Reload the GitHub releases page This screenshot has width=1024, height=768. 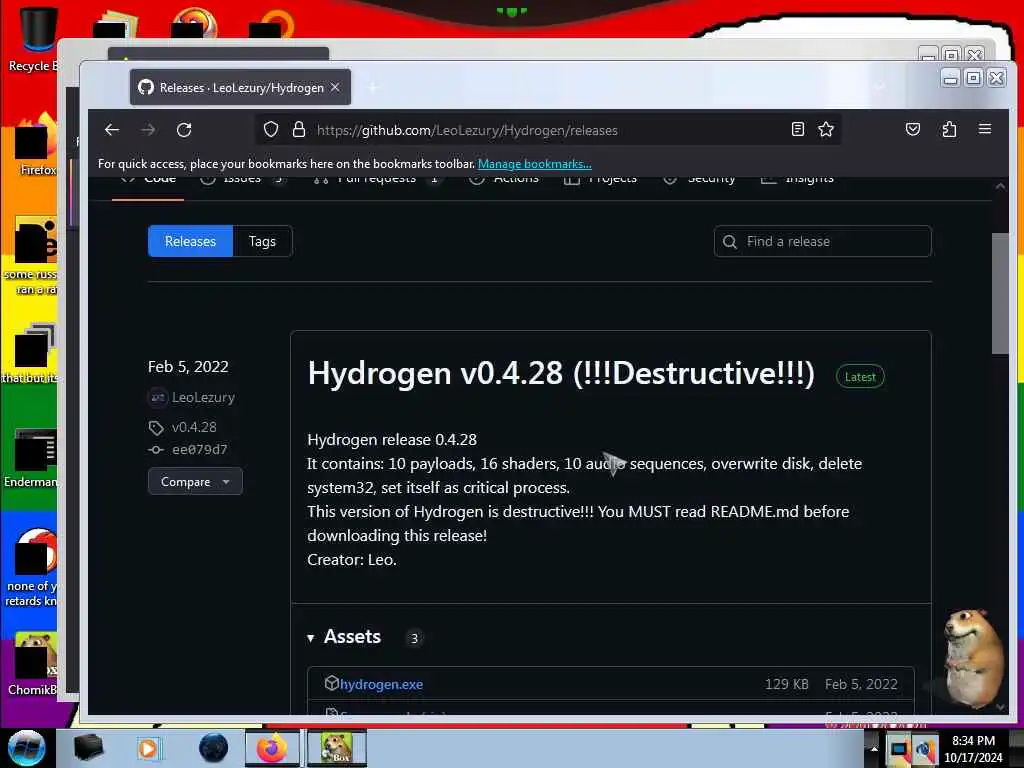click(184, 130)
